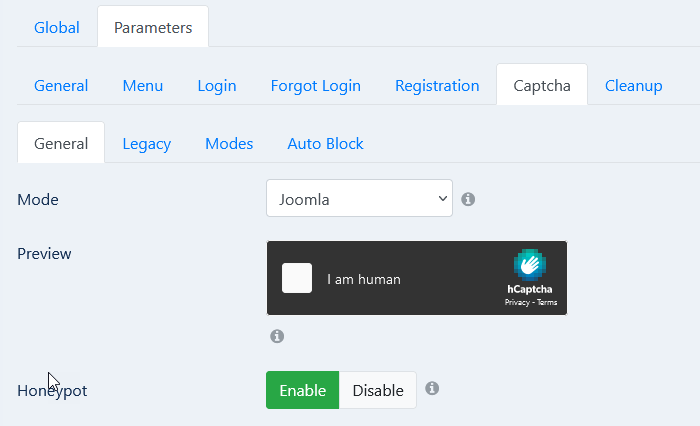The height and width of the screenshot is (426, 700).
Task: Select the Legacy captcha sub-tab
Action: [x=147, y=143]
